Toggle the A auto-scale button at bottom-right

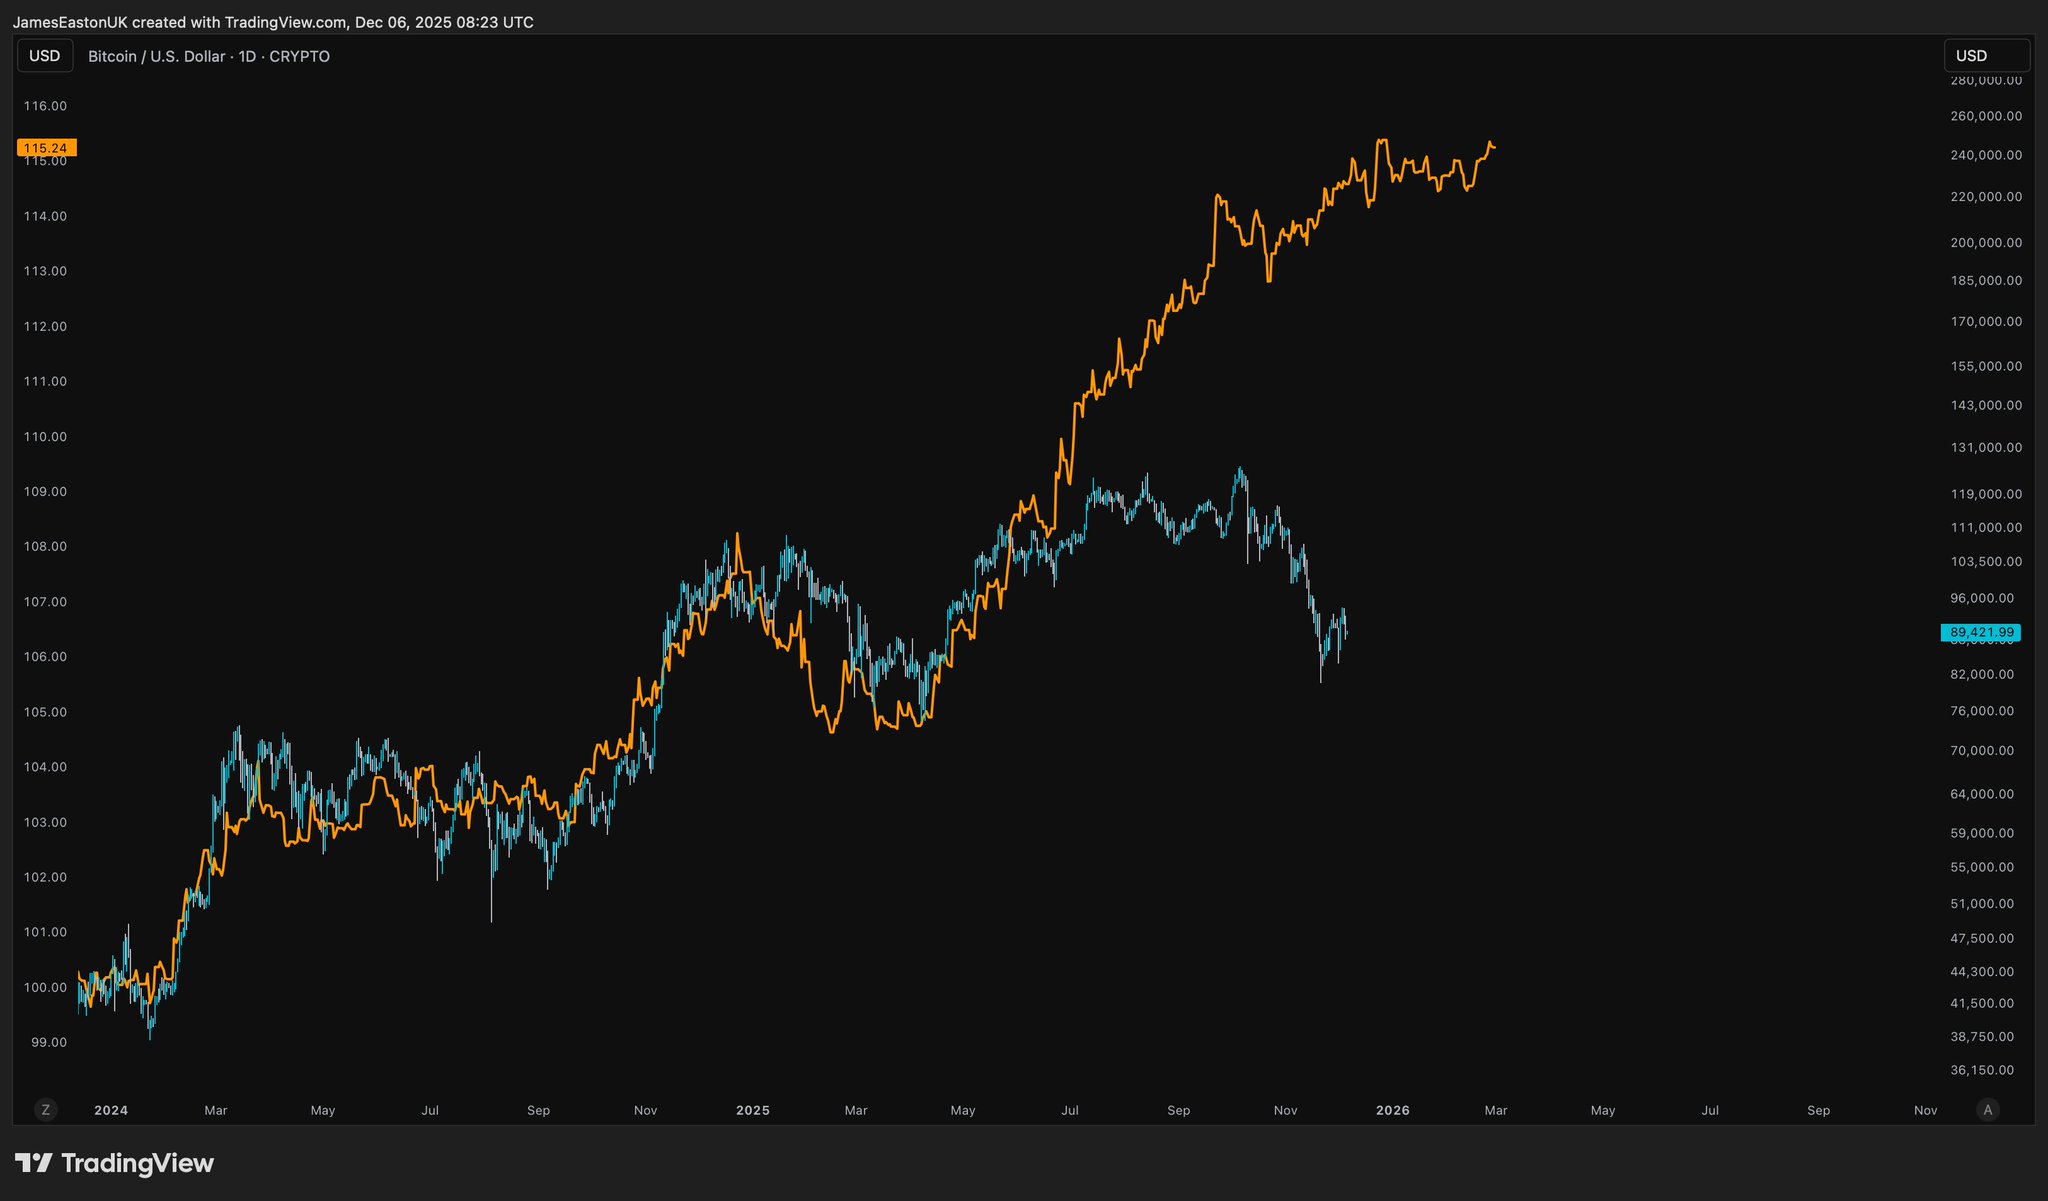click(x=1988, y=1110)
